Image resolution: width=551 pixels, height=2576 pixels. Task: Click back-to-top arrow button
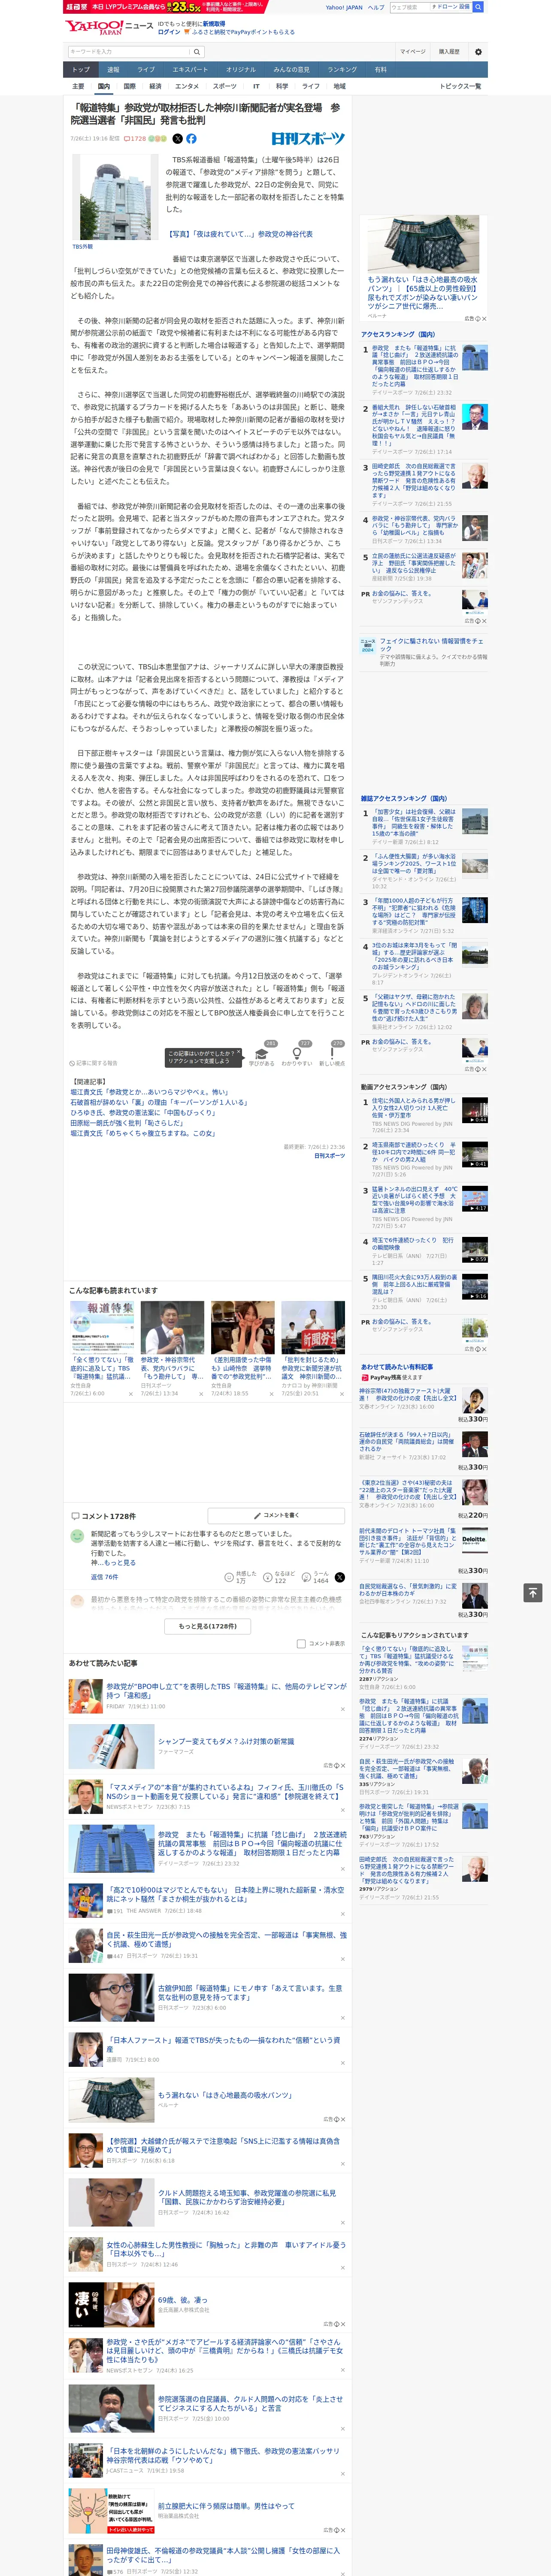(x=533, y=1592)
